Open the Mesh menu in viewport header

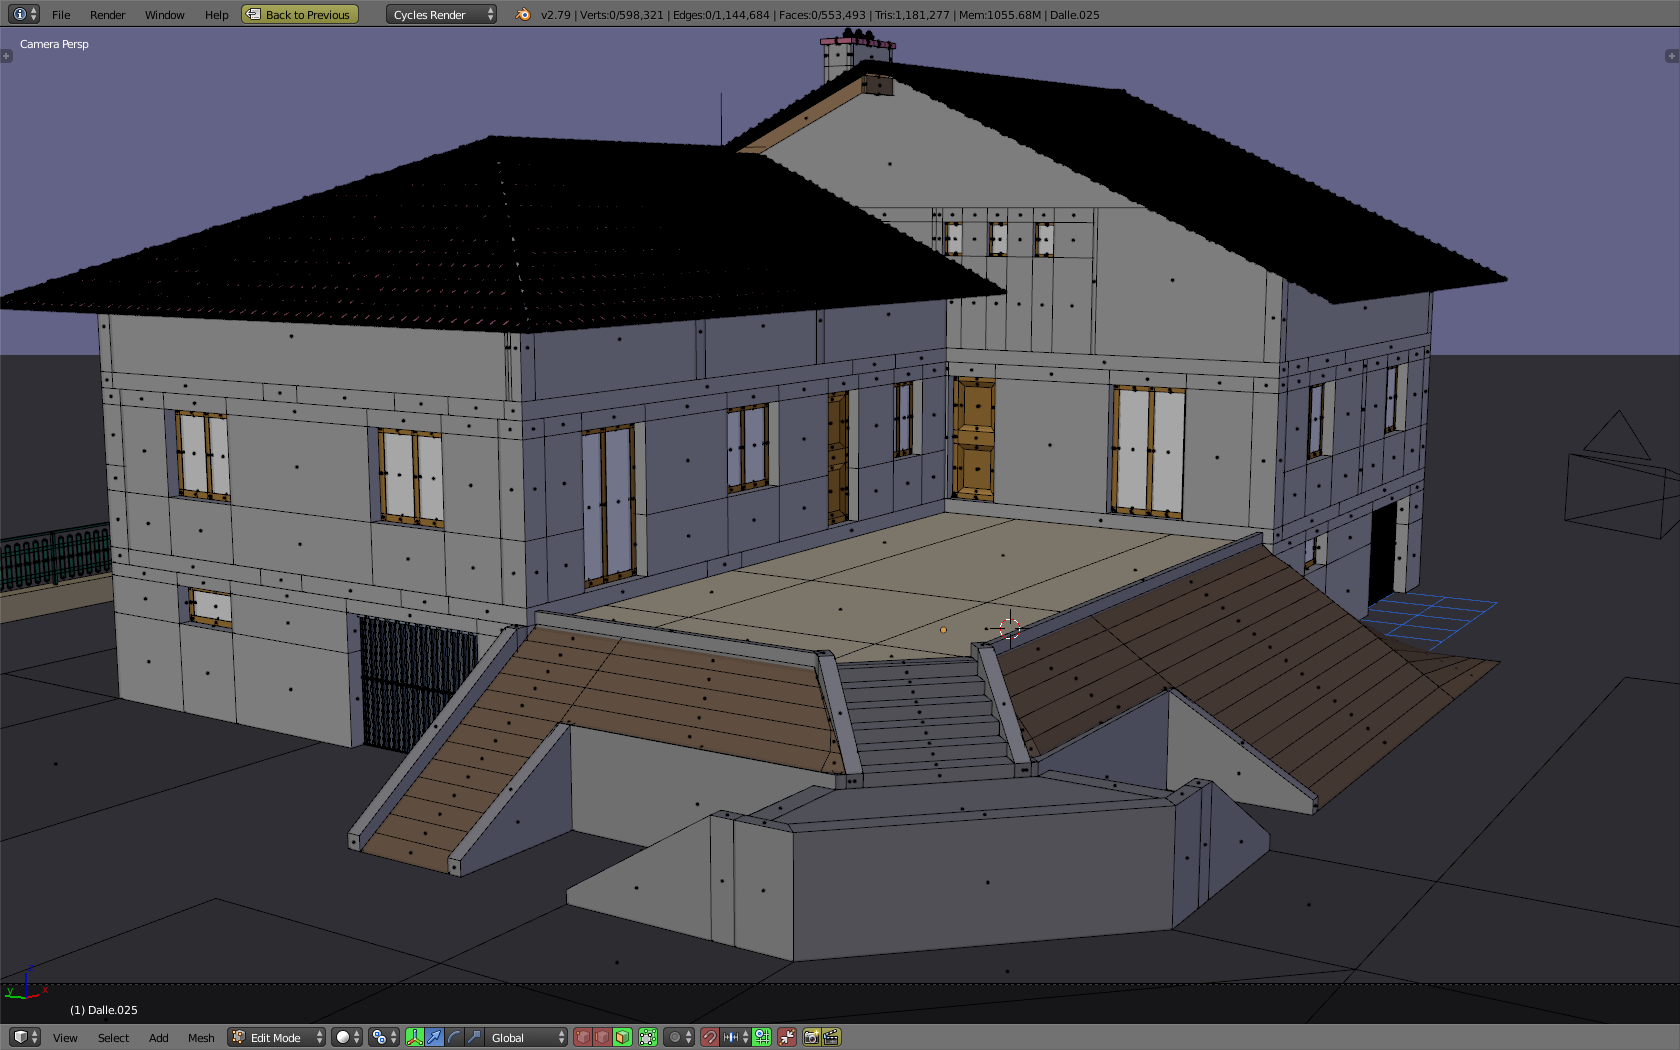[x=201, y=1037]
